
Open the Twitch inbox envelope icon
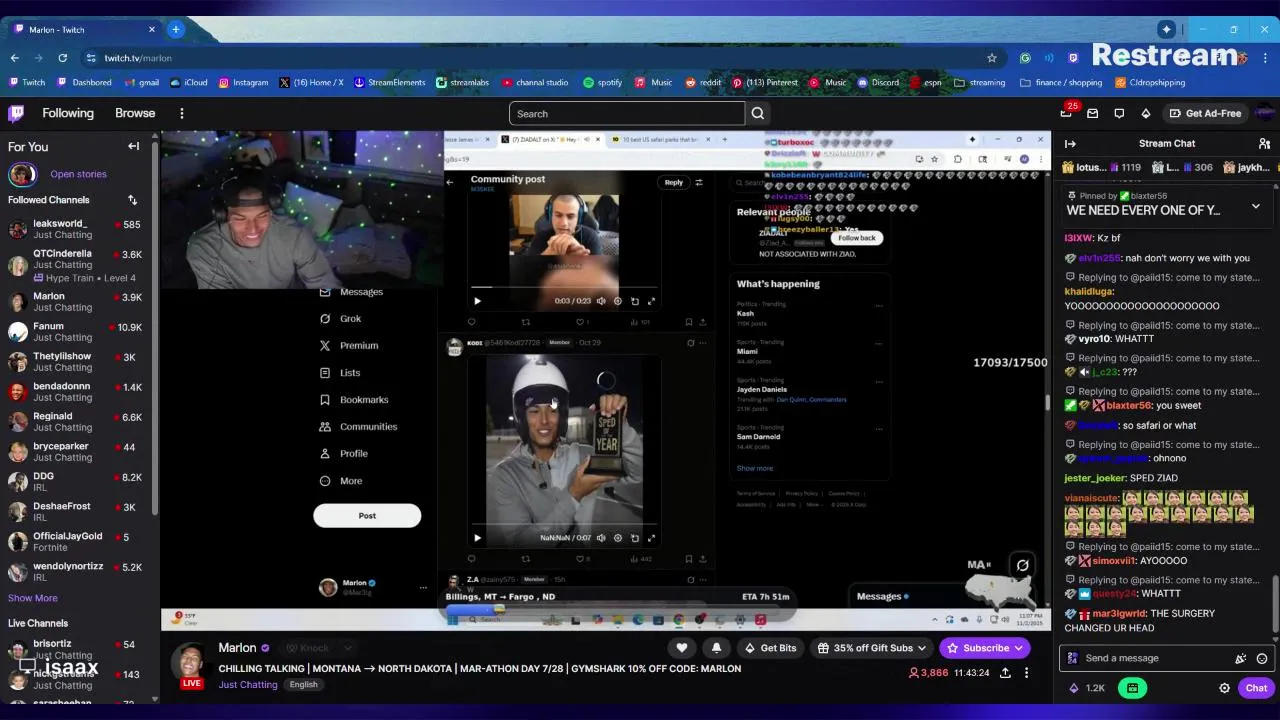(x=1093, y=113)
